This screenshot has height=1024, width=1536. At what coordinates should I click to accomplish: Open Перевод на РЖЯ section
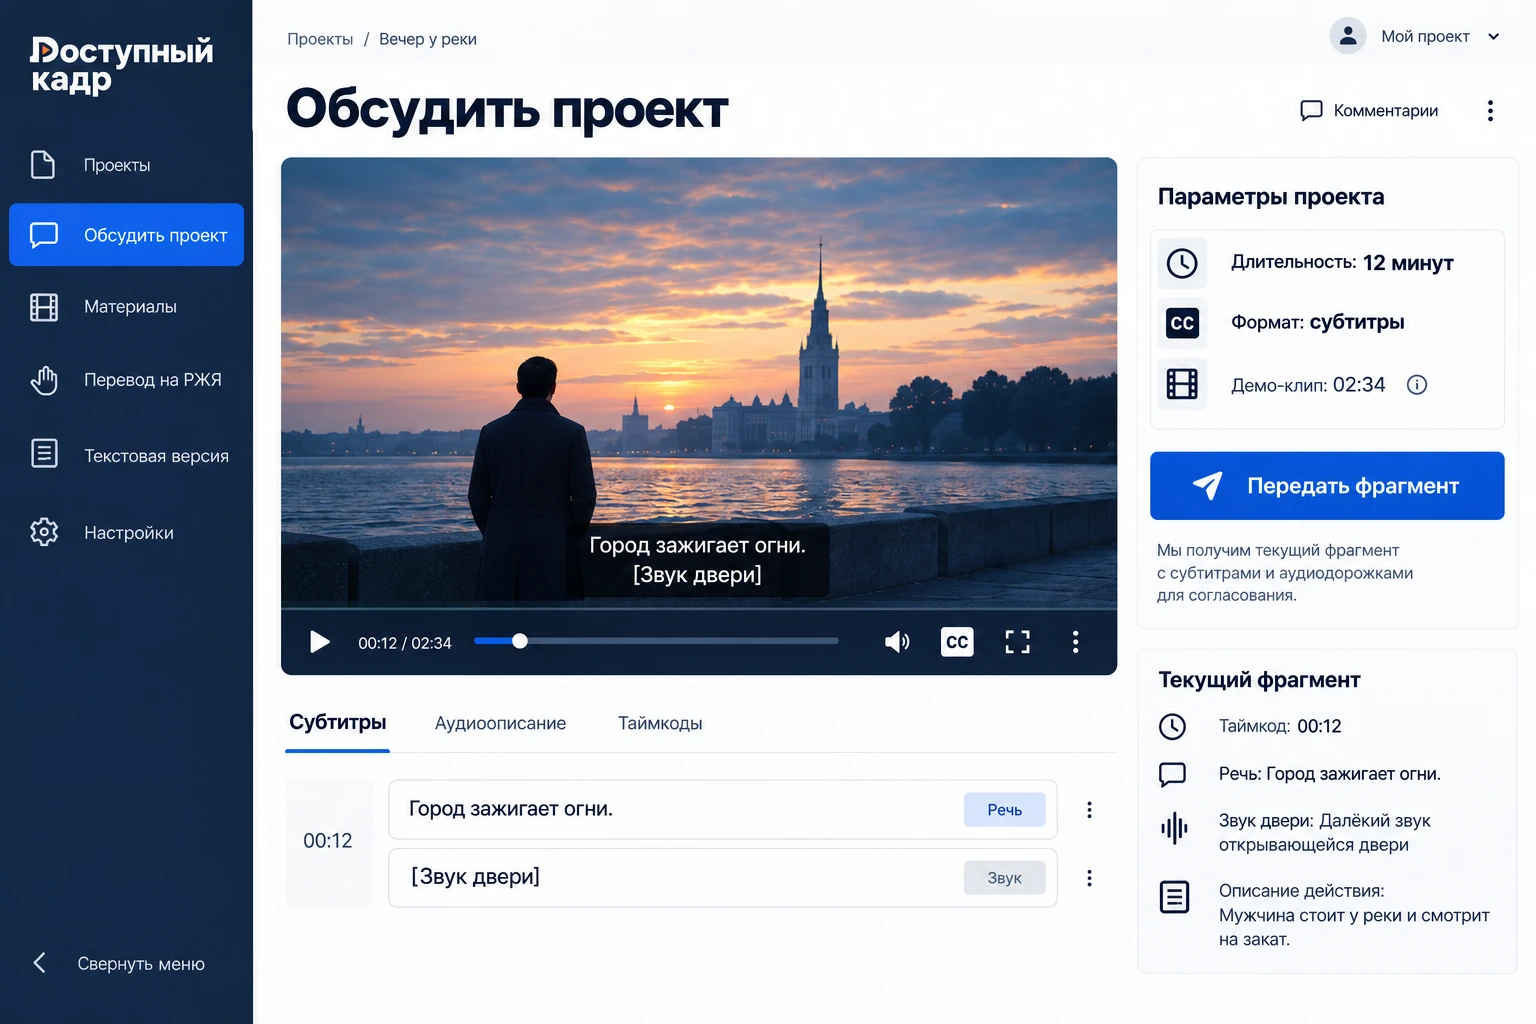click(x=126, y=380)
